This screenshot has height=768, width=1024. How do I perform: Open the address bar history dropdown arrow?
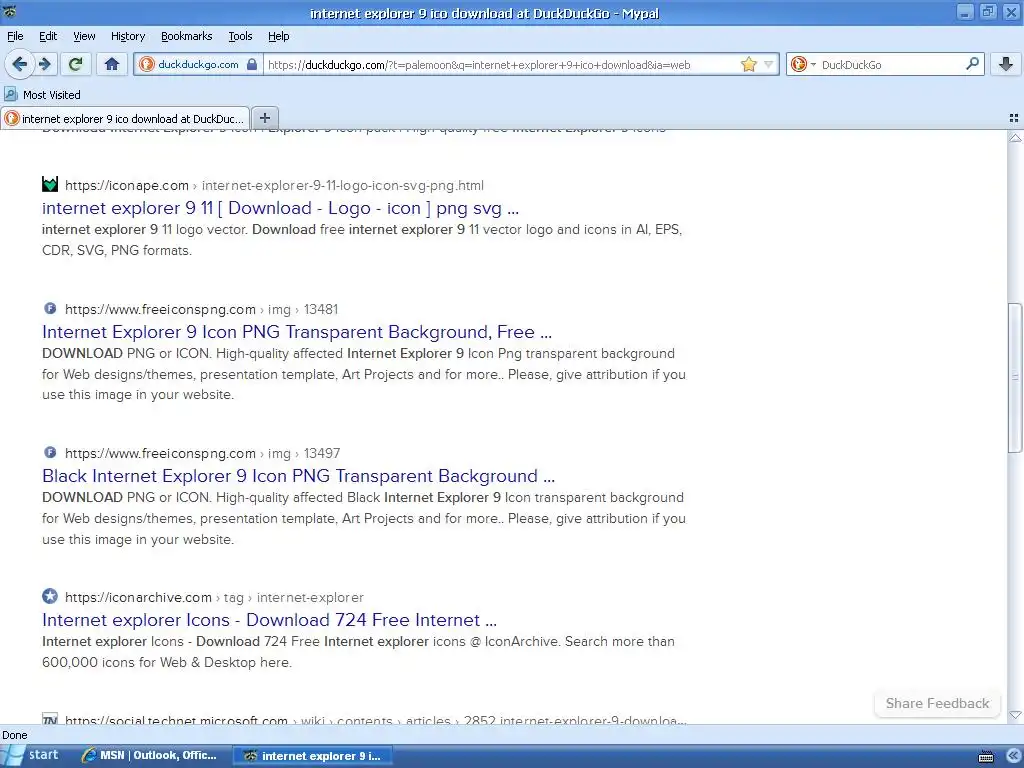point(769,64)
